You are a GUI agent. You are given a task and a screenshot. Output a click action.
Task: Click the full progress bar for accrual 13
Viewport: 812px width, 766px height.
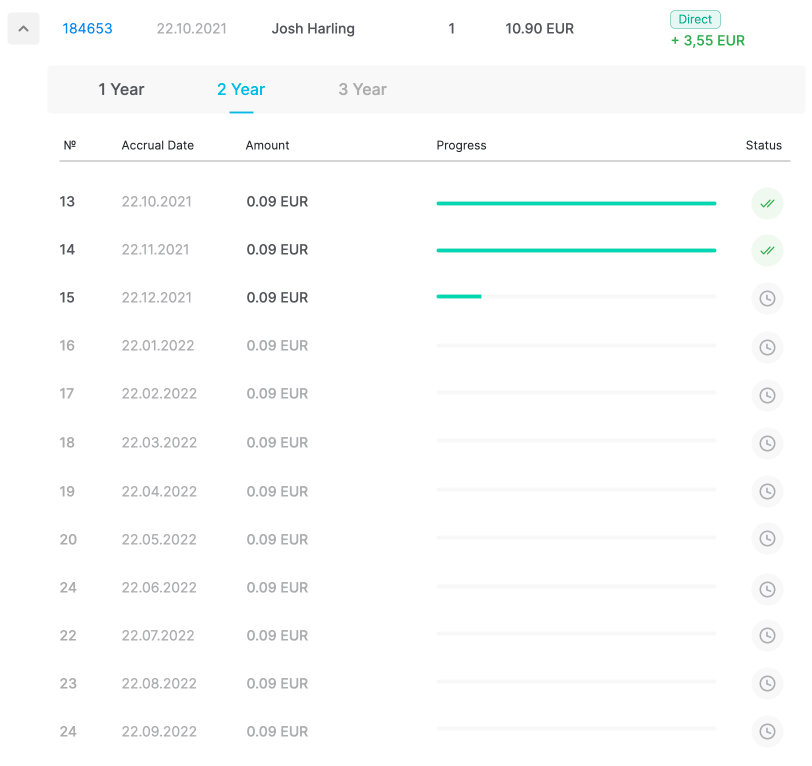pyautogui.click(x=576, y=203)
